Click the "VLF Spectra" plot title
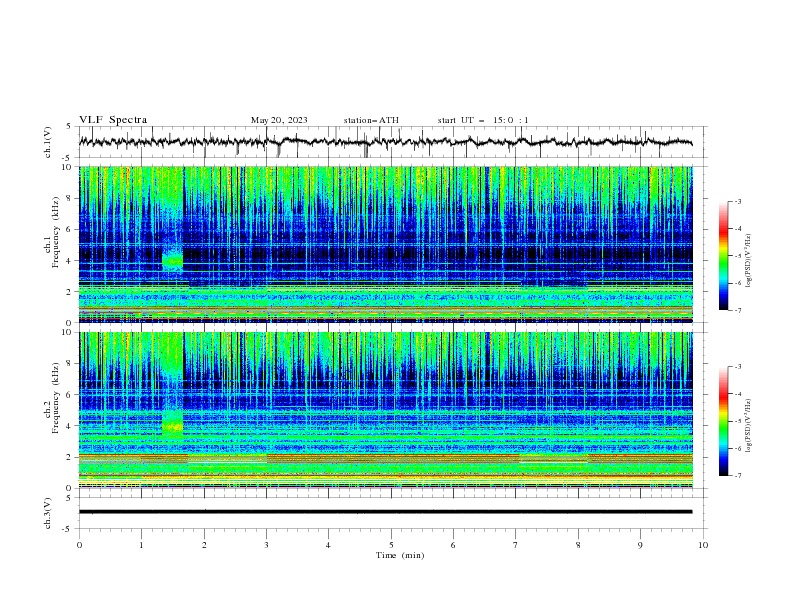This screenshot has height=612, width=792. (x=113, y=120)
